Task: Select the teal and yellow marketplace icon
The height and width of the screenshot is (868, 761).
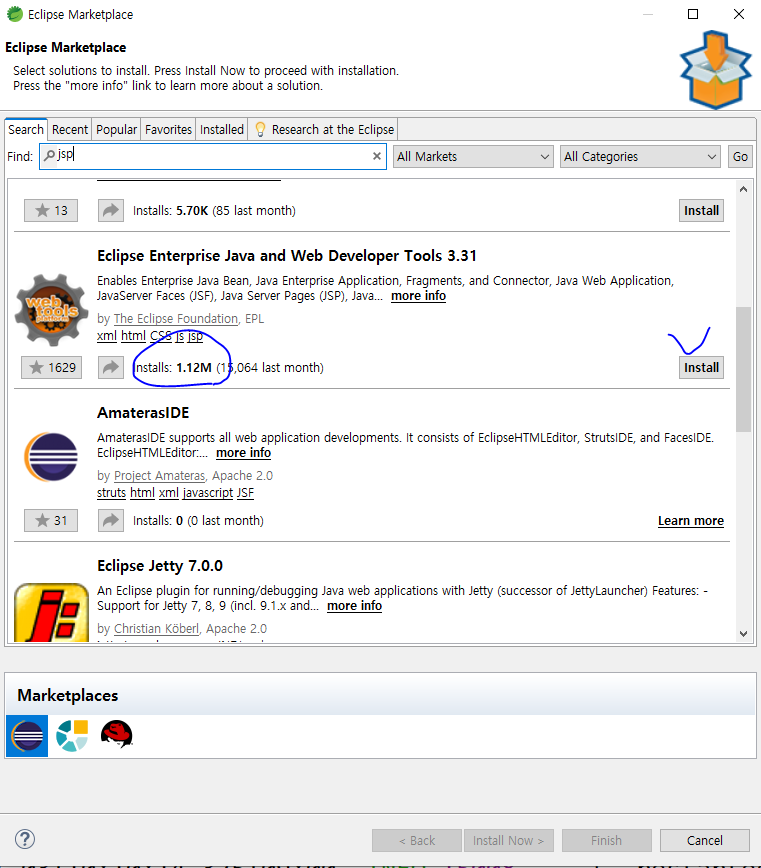Action: pos(72,736)
